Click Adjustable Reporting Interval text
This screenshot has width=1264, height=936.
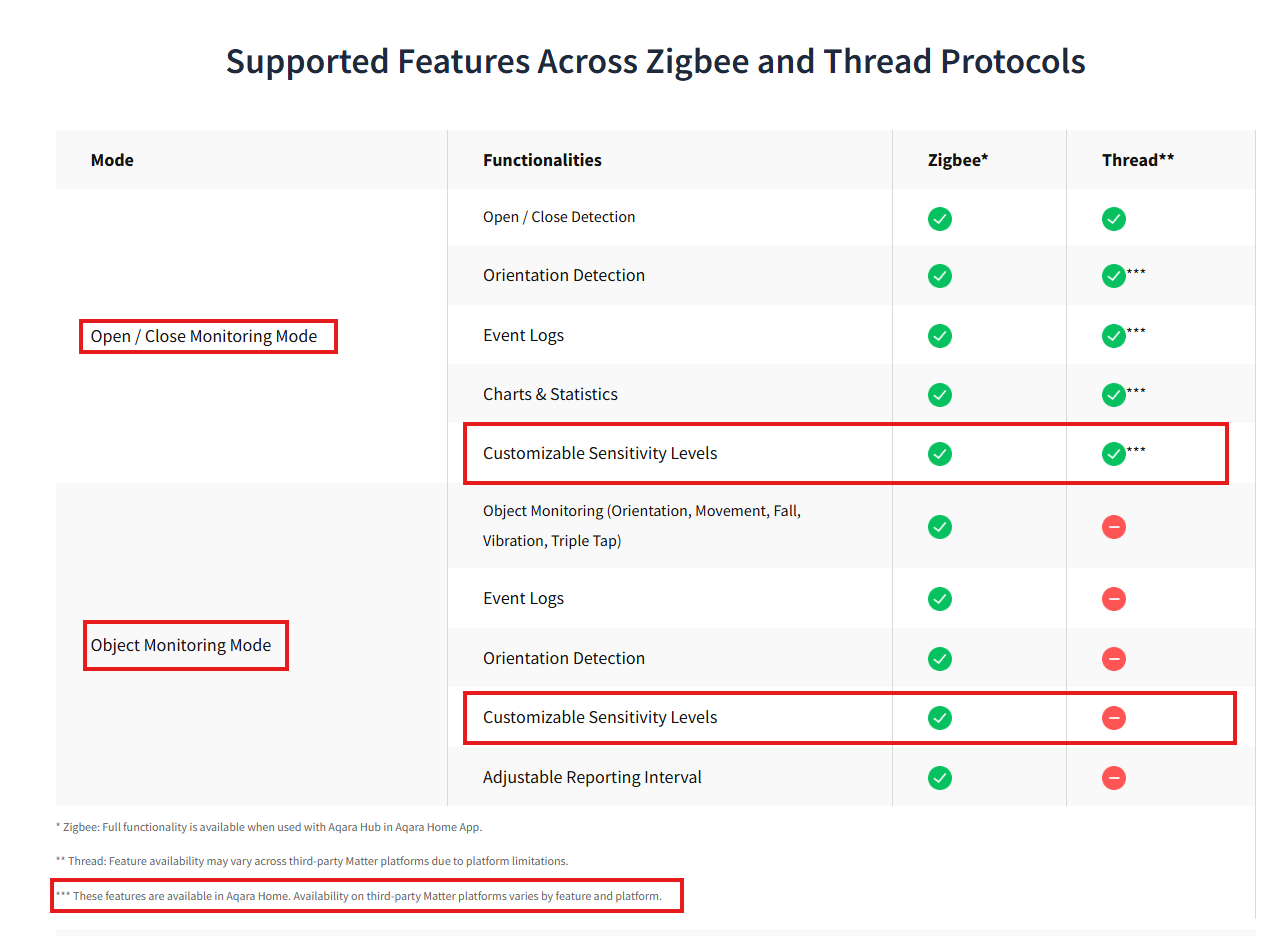(x=592, y=777)
